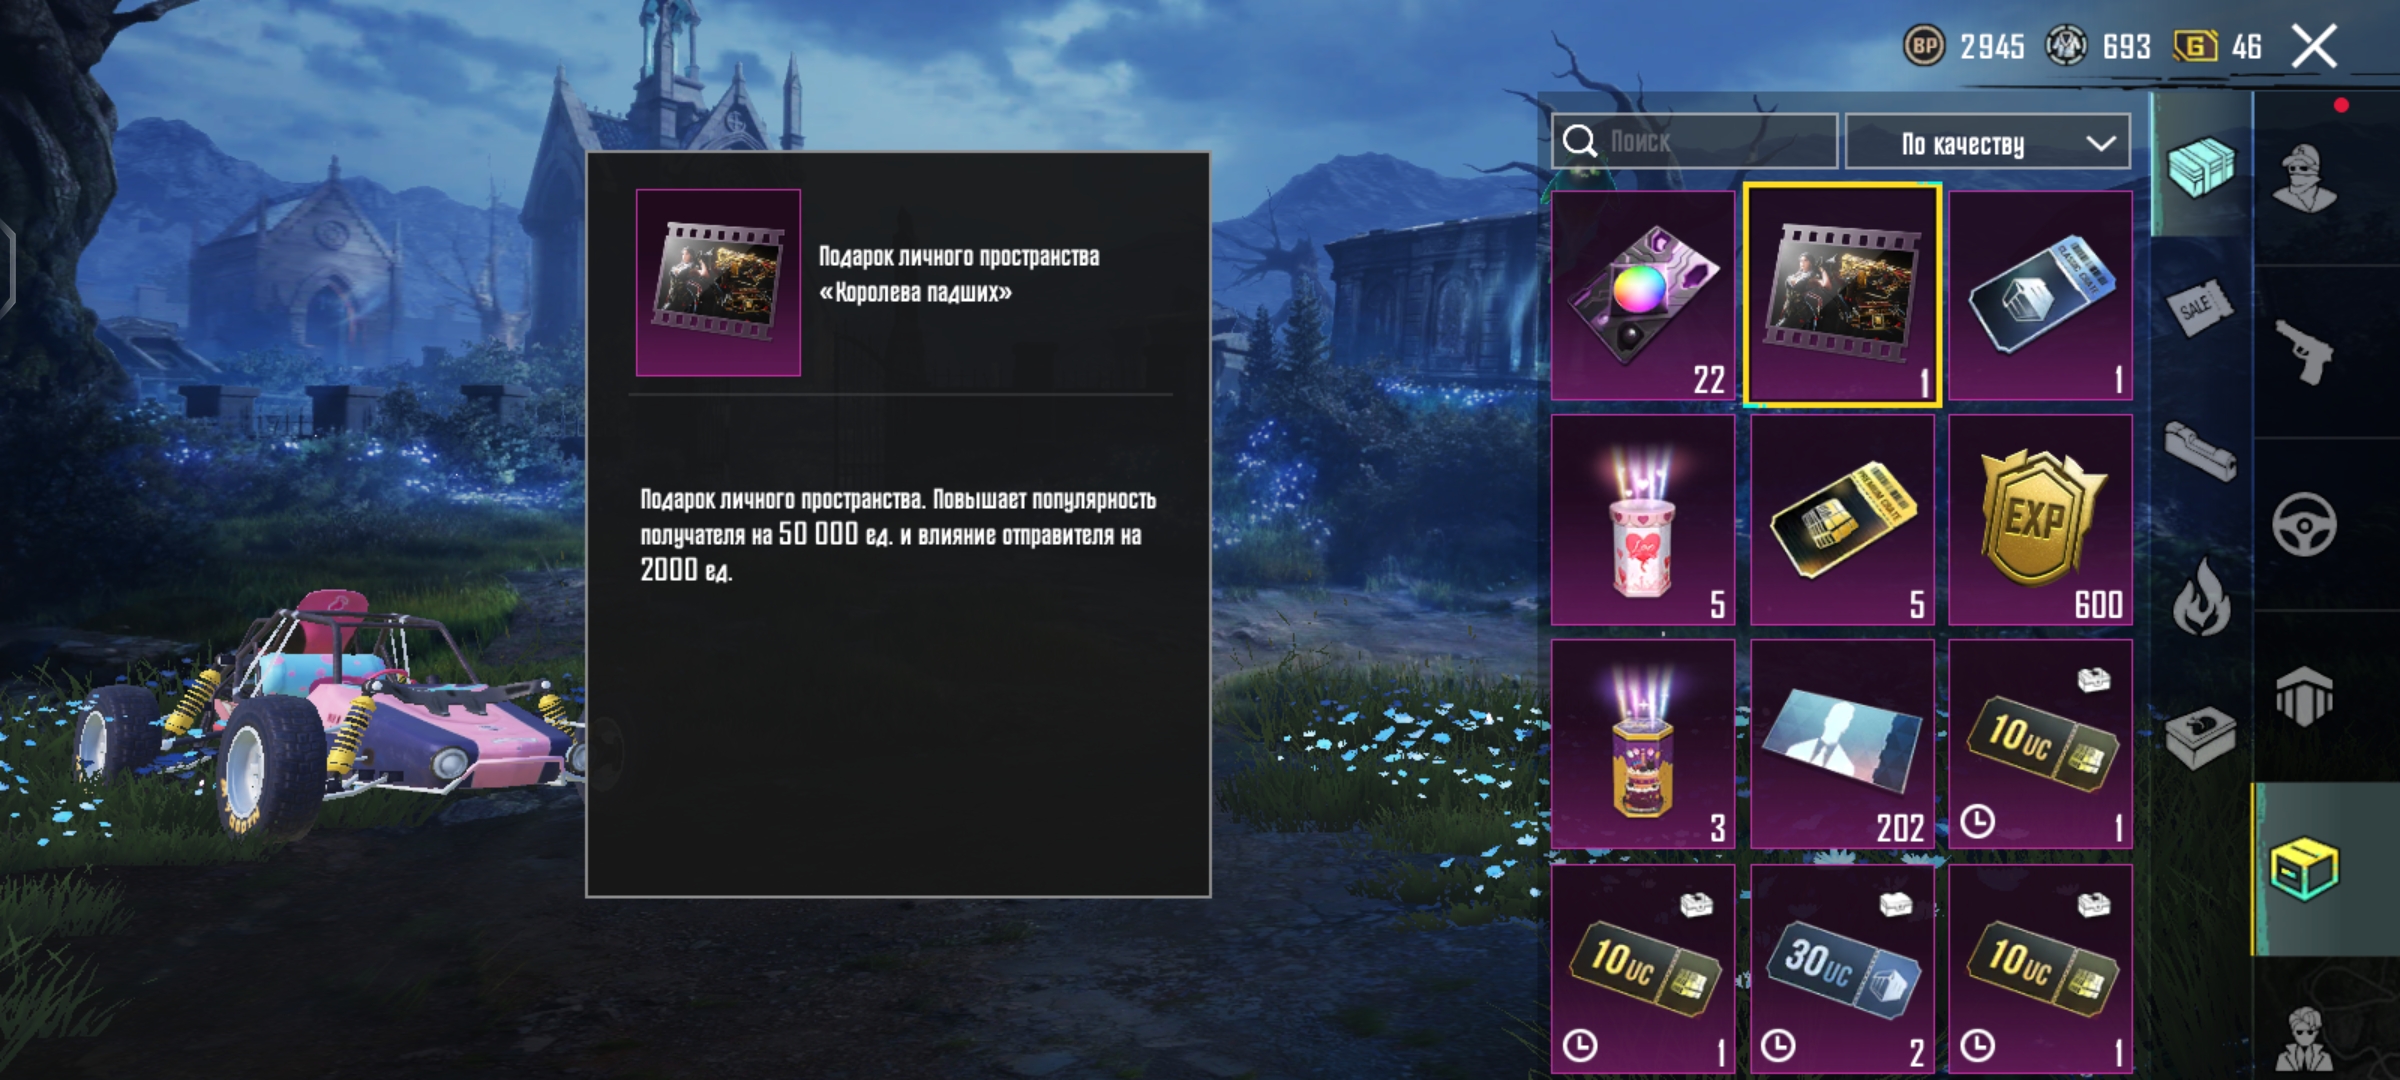This screenshot has height=1080, width=2400.
Task: Select the pistol weapons category
Action: tap(2304, 352)
